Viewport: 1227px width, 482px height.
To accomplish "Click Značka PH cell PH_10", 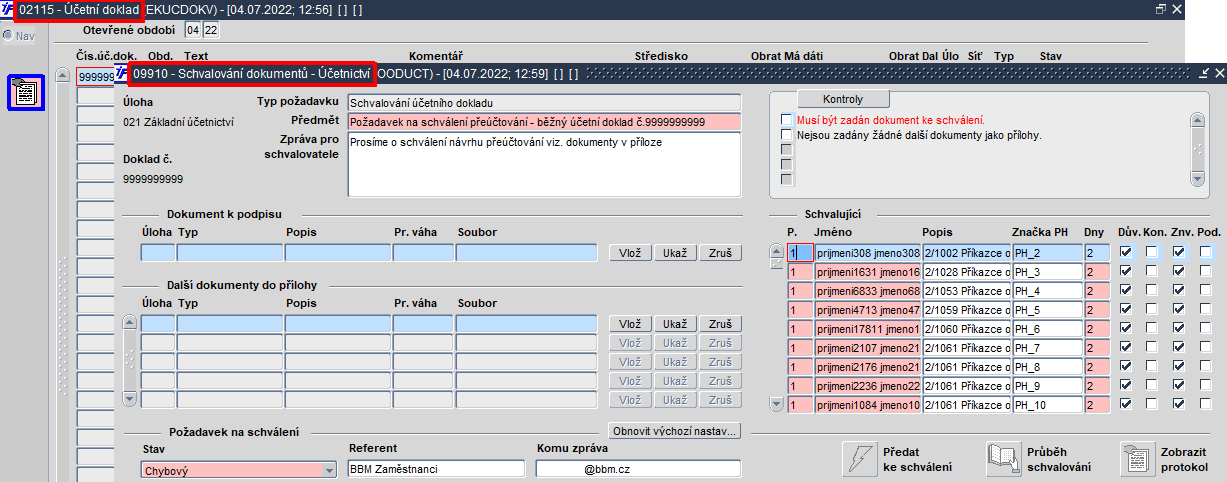I will click(1047, 405).
